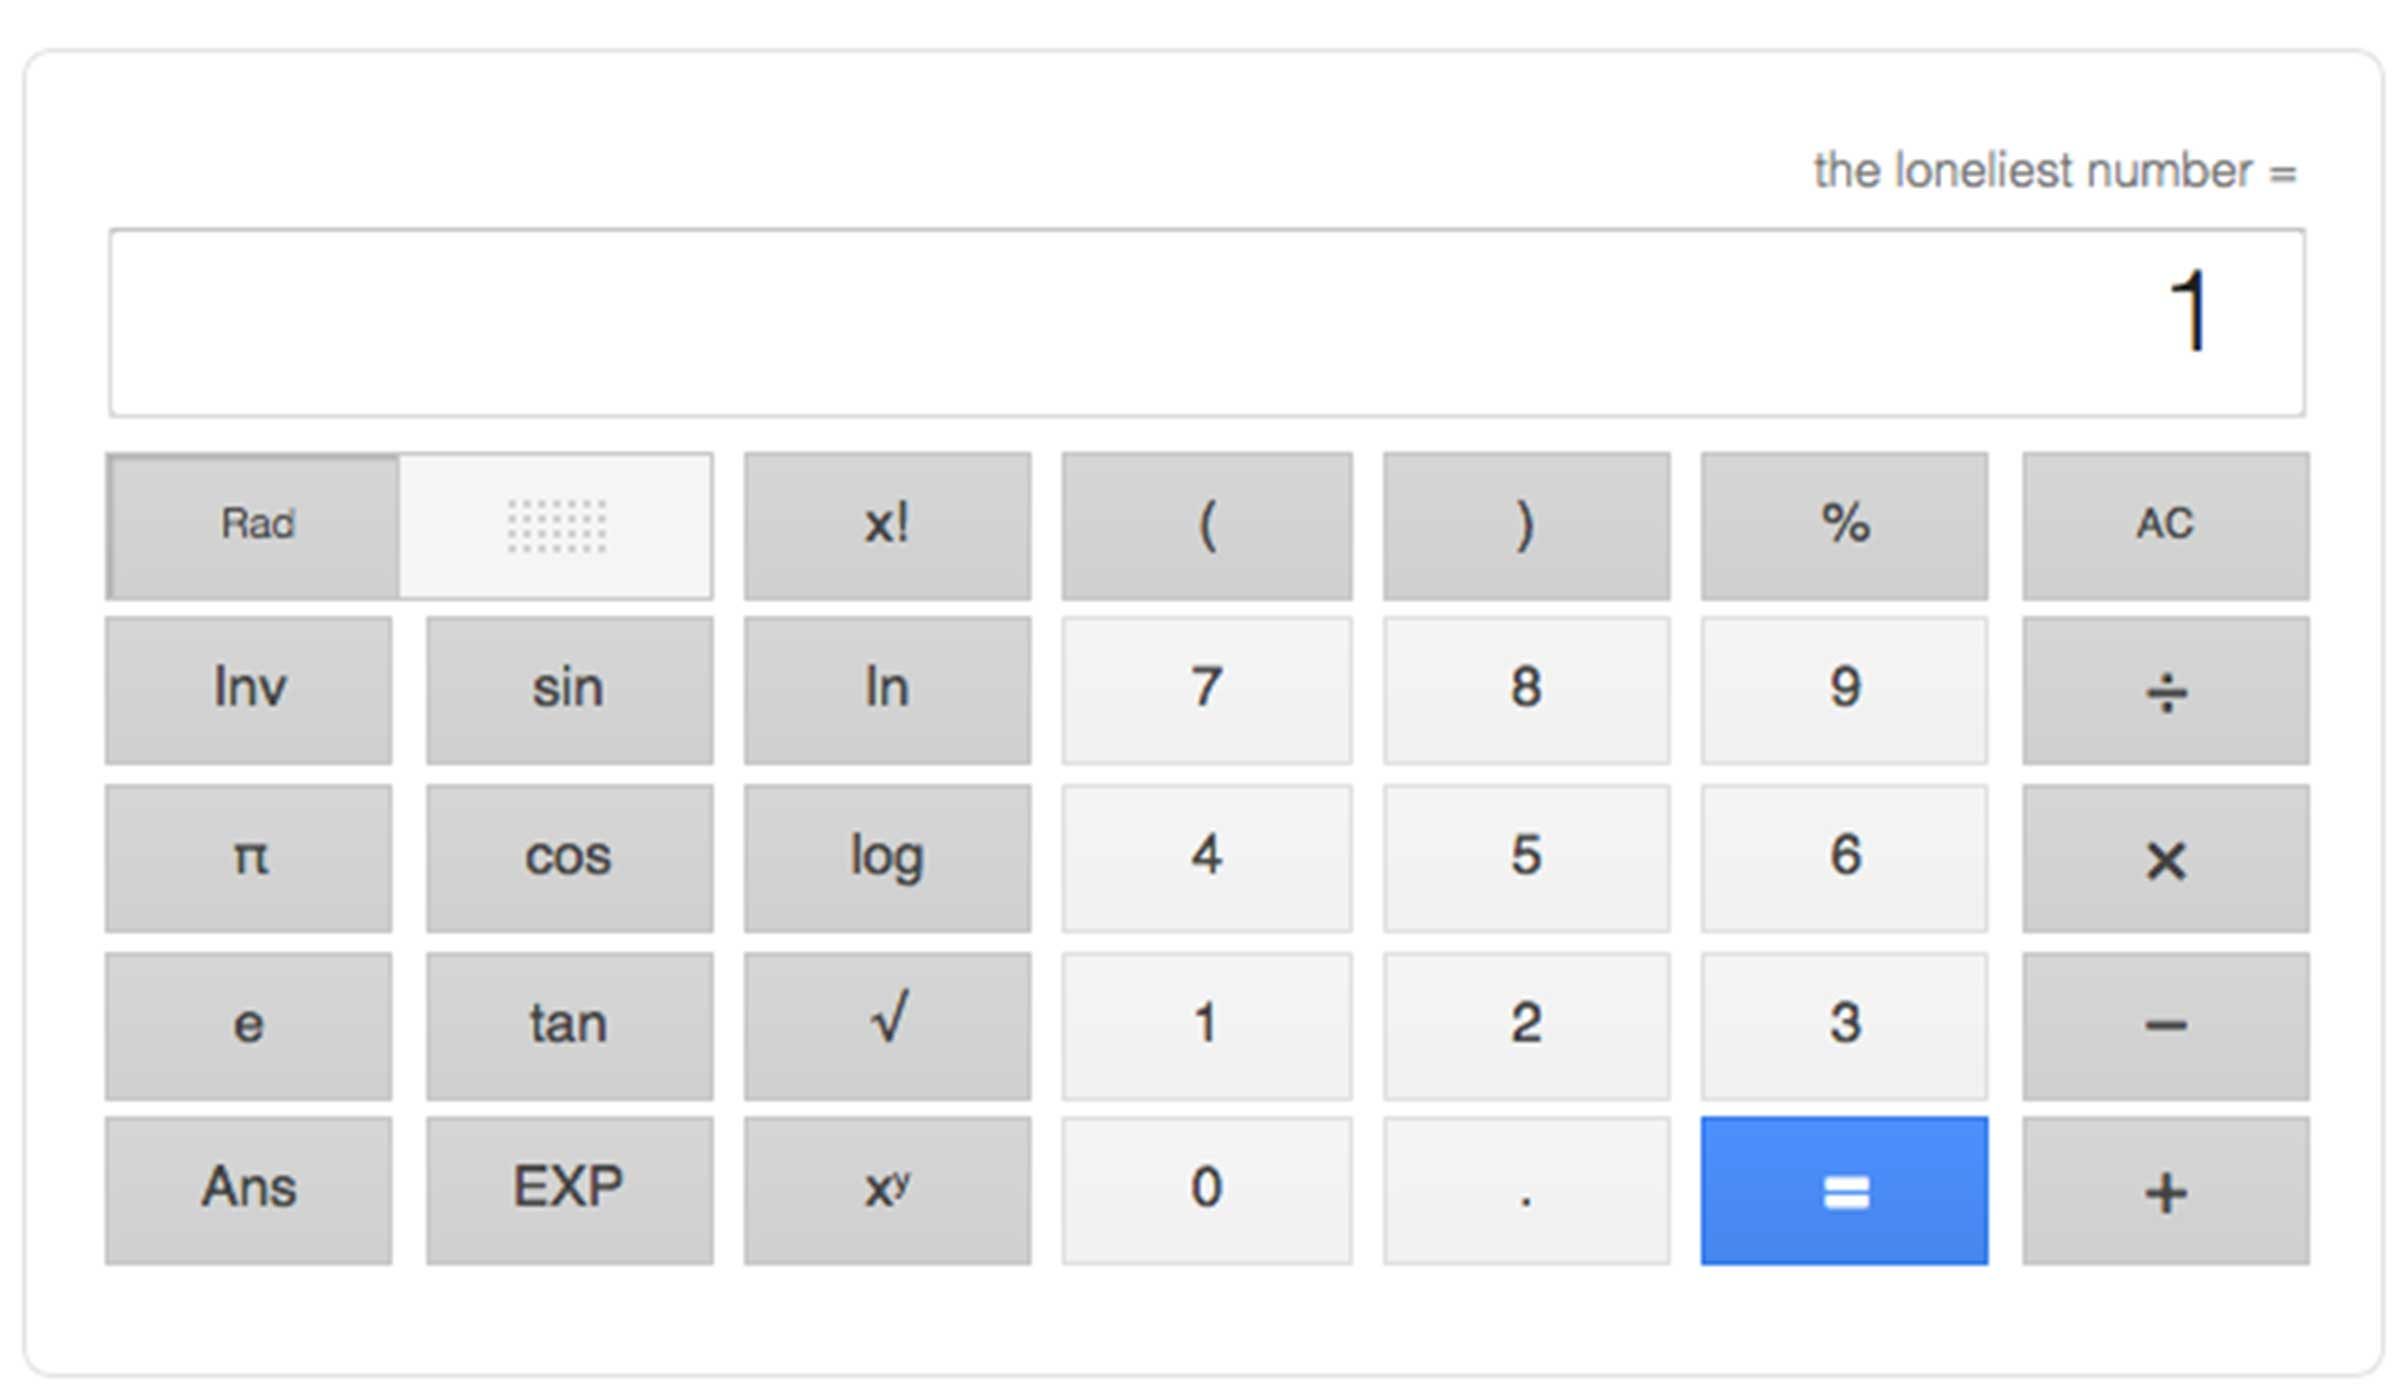Clear the display with AC
This screenshot has width=2400, height=1400.
click(x=2165, y=526)
